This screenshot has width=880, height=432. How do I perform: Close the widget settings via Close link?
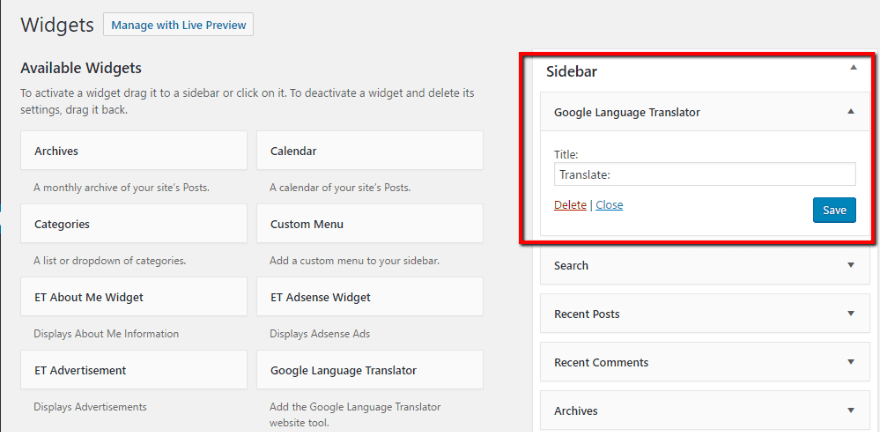pos(609,205)
